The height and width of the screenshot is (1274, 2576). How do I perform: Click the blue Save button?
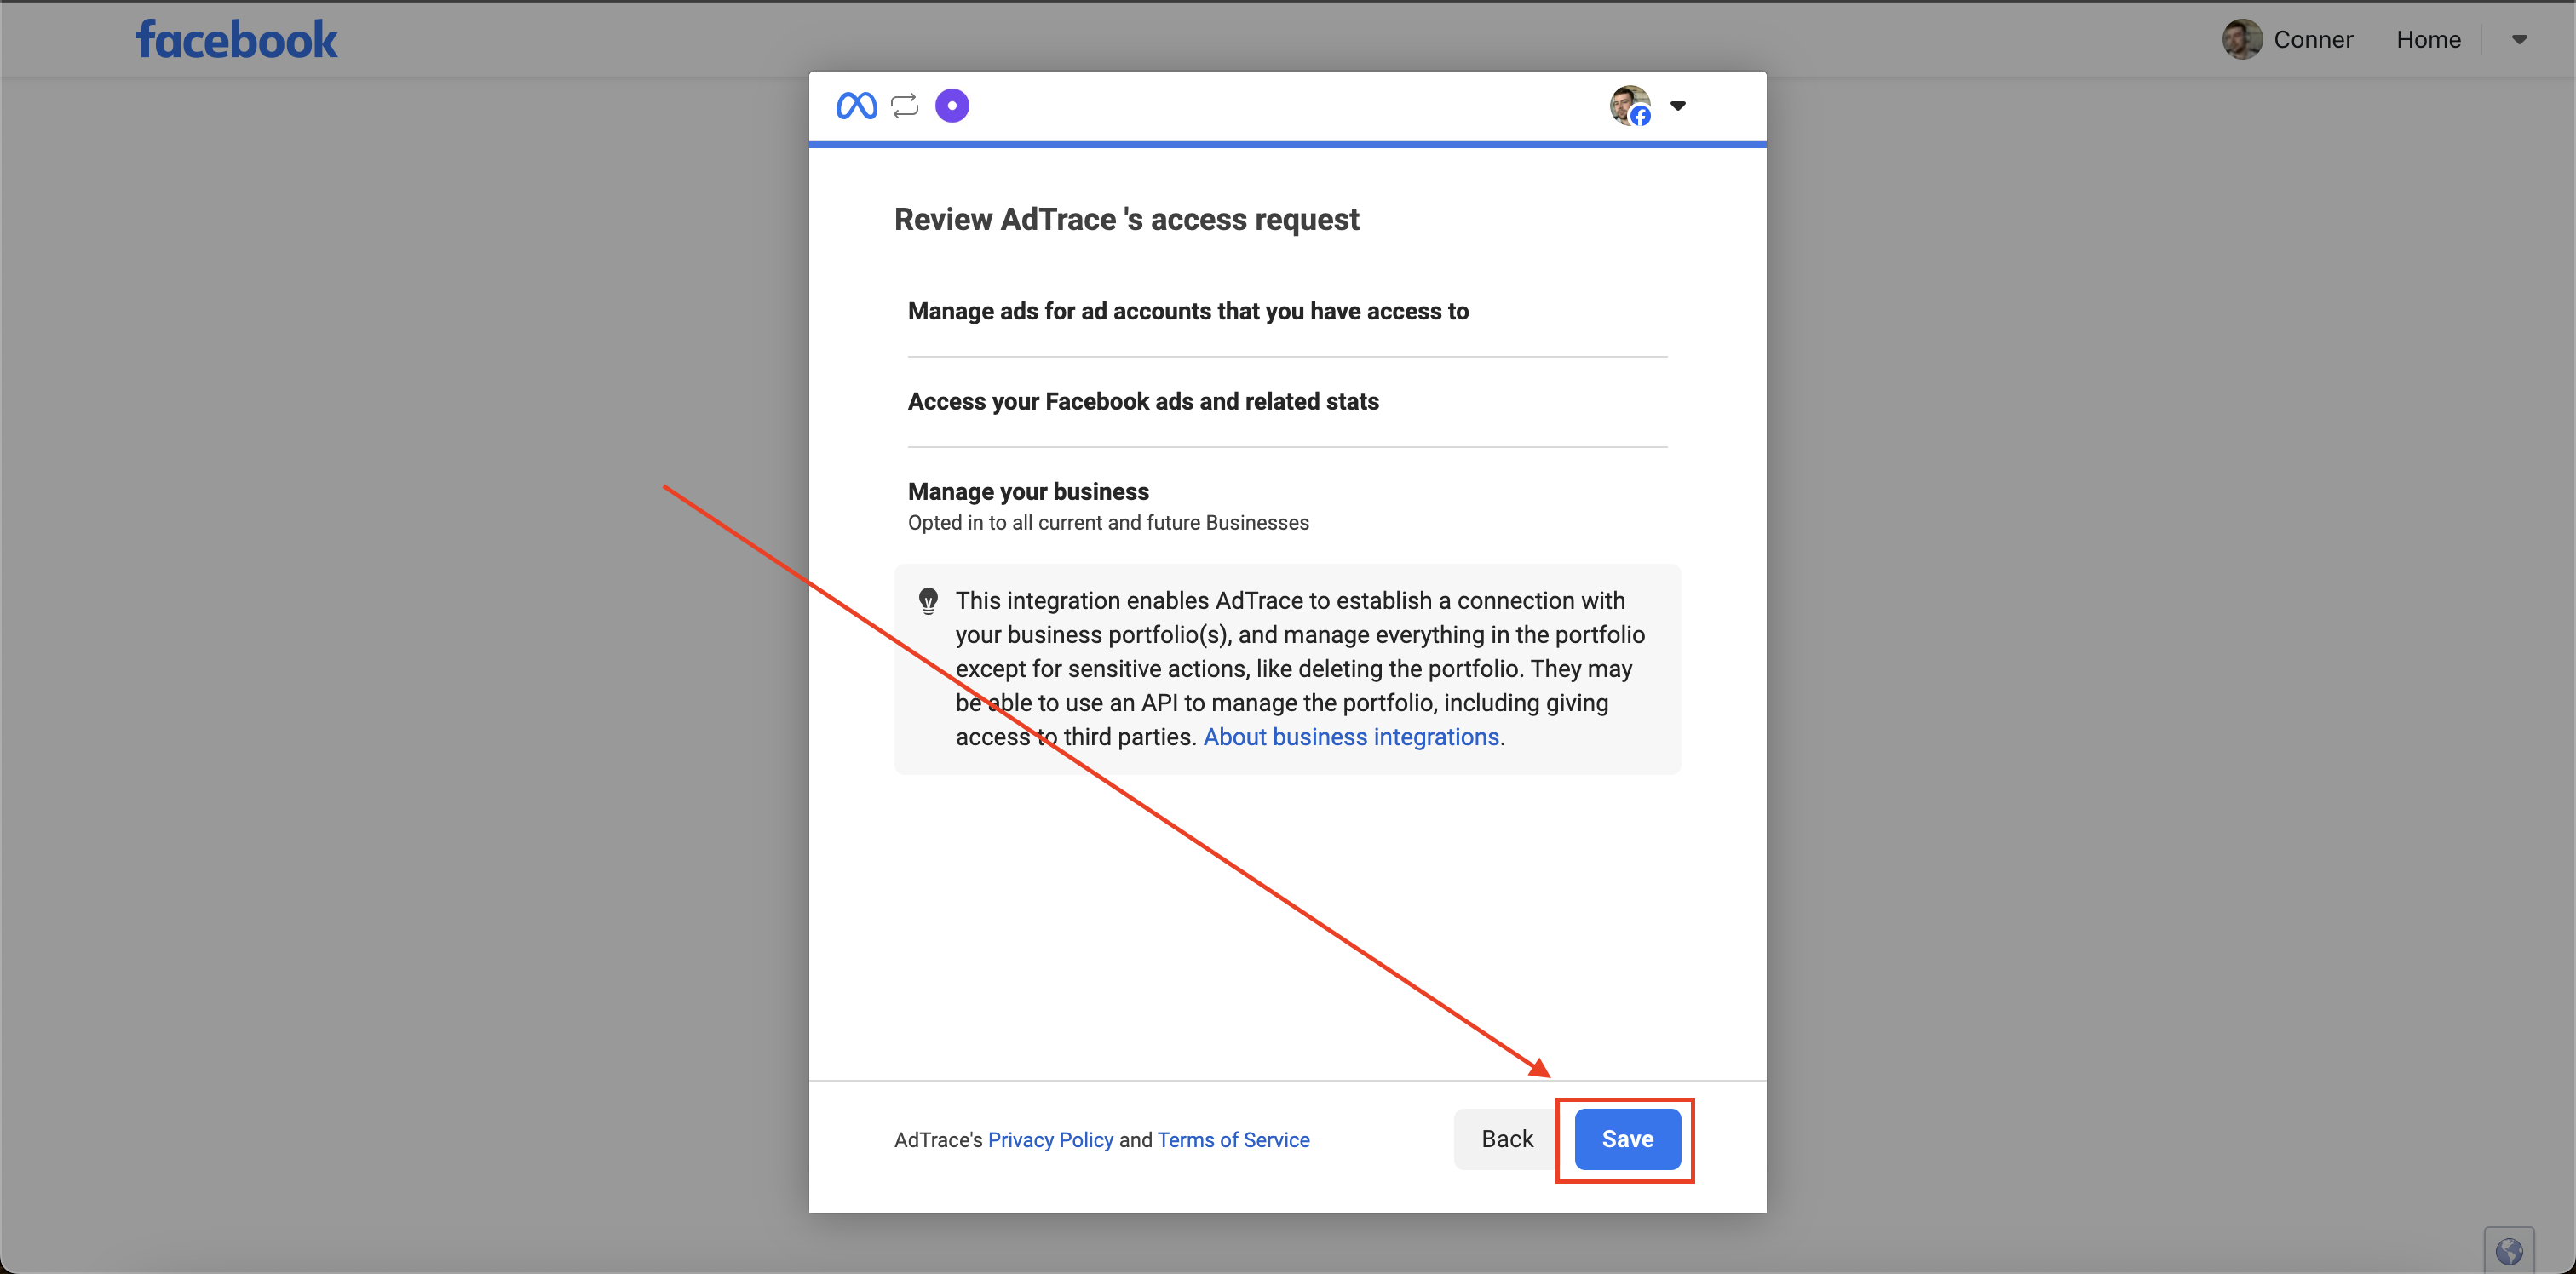(x=1627, y=1139)
